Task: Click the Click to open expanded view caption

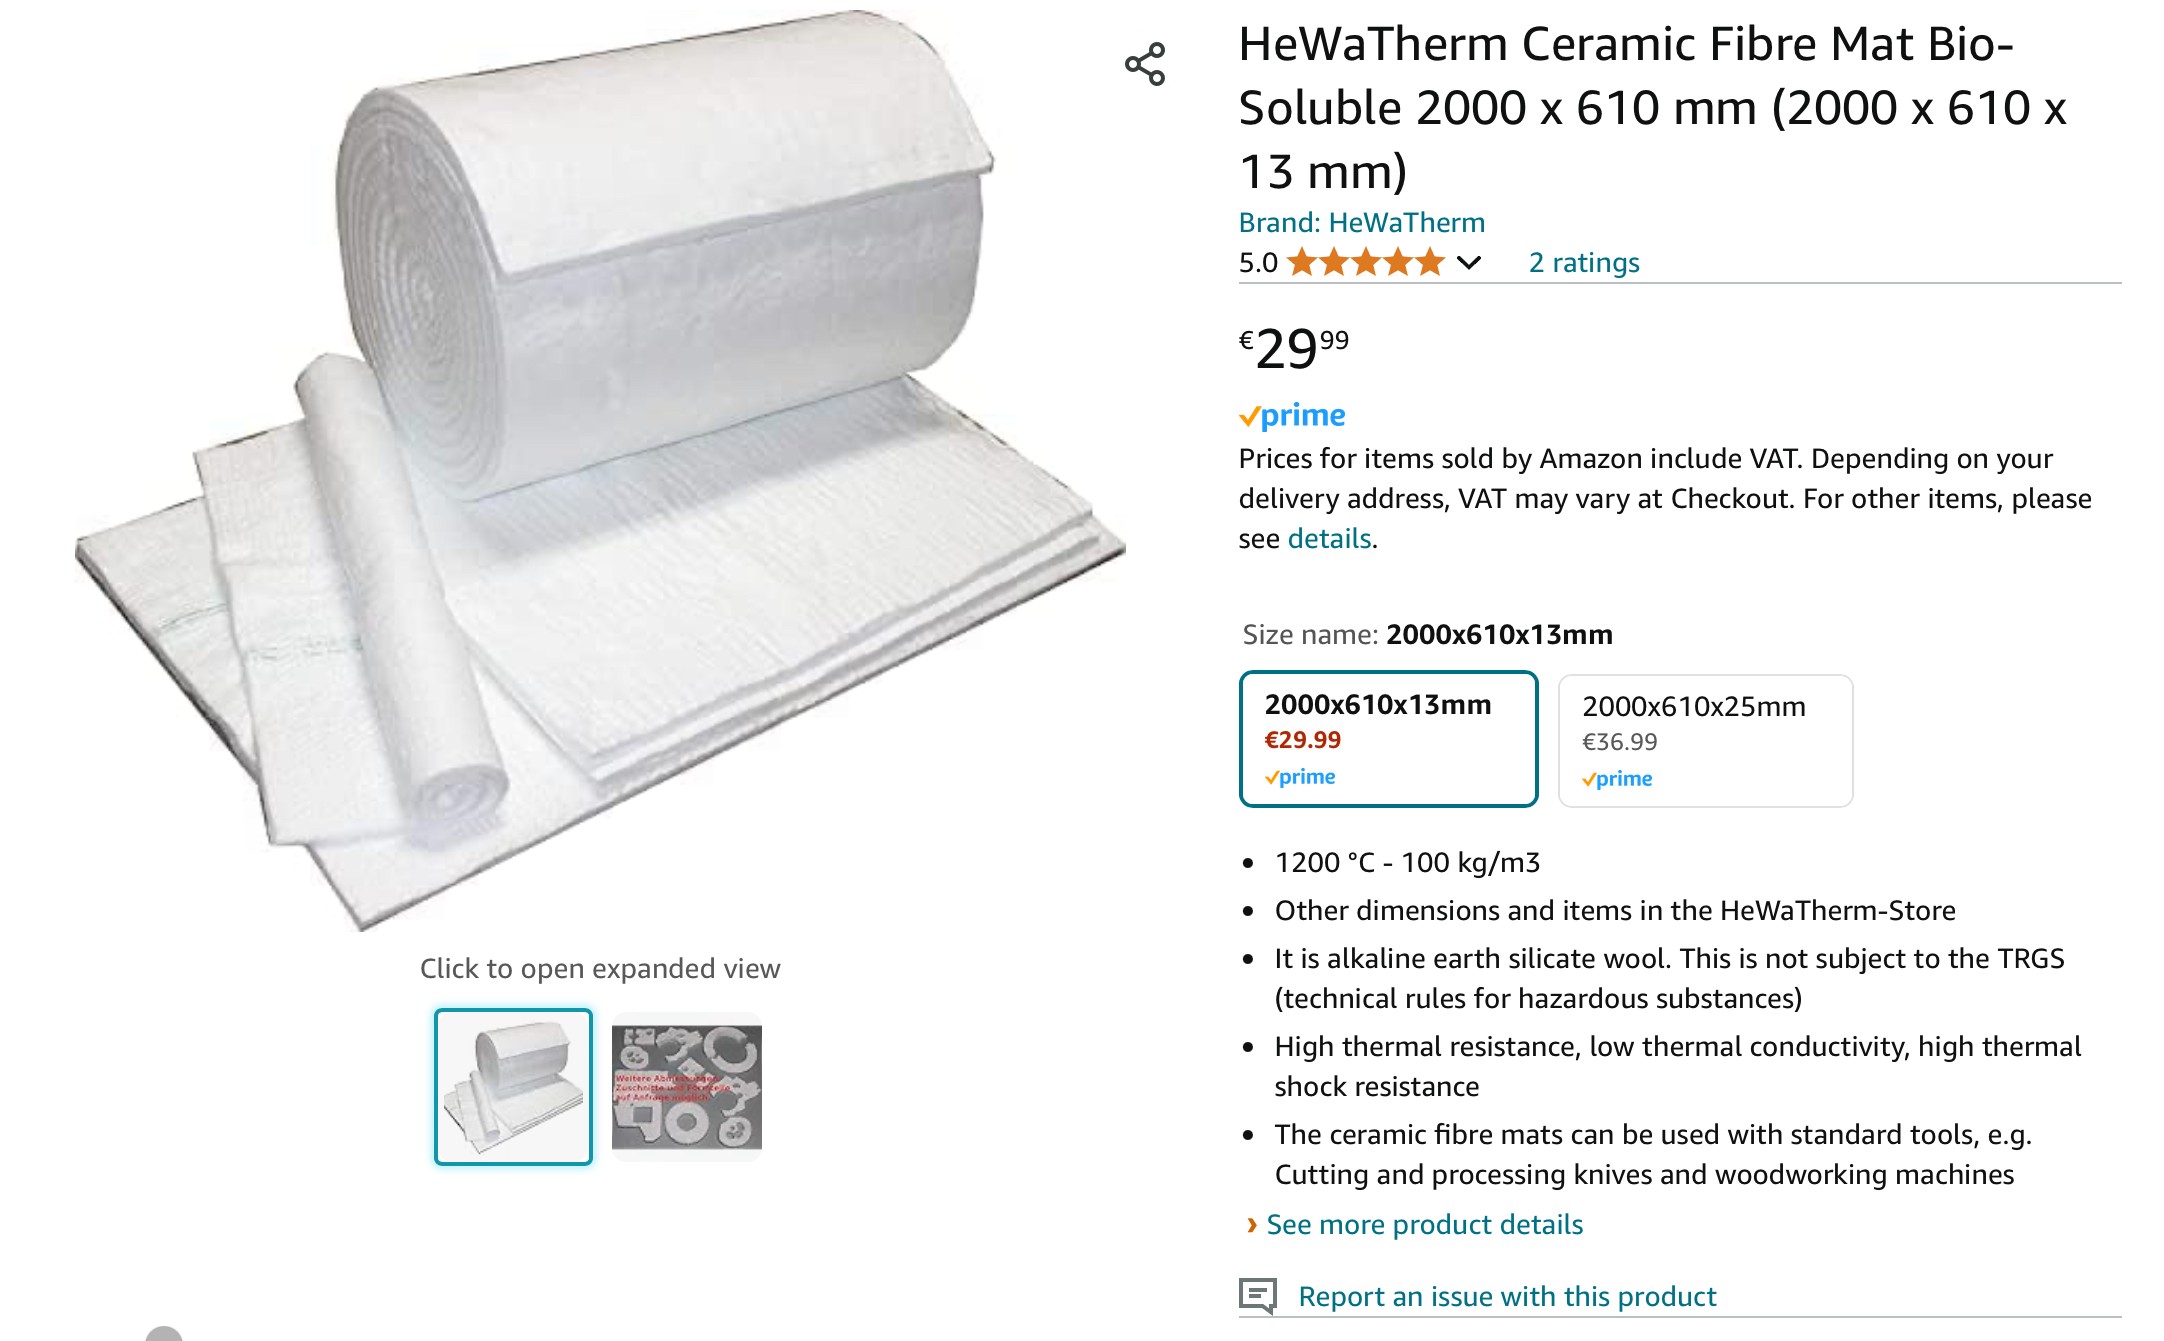Action: pyautogui.click(x=600, y=968)
